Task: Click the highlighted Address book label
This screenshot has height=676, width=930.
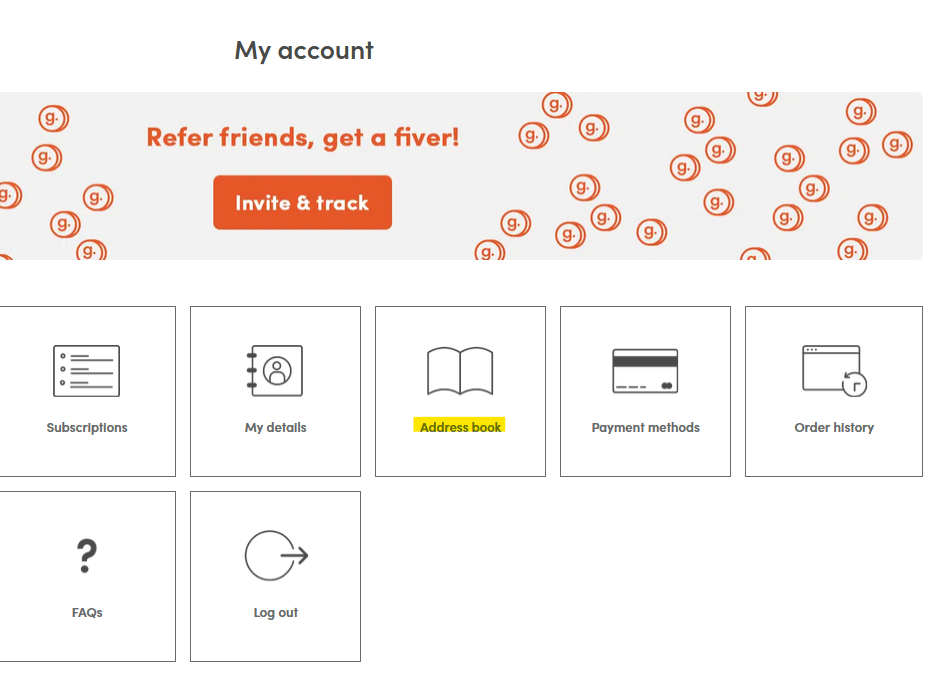Action: point(460,426)
